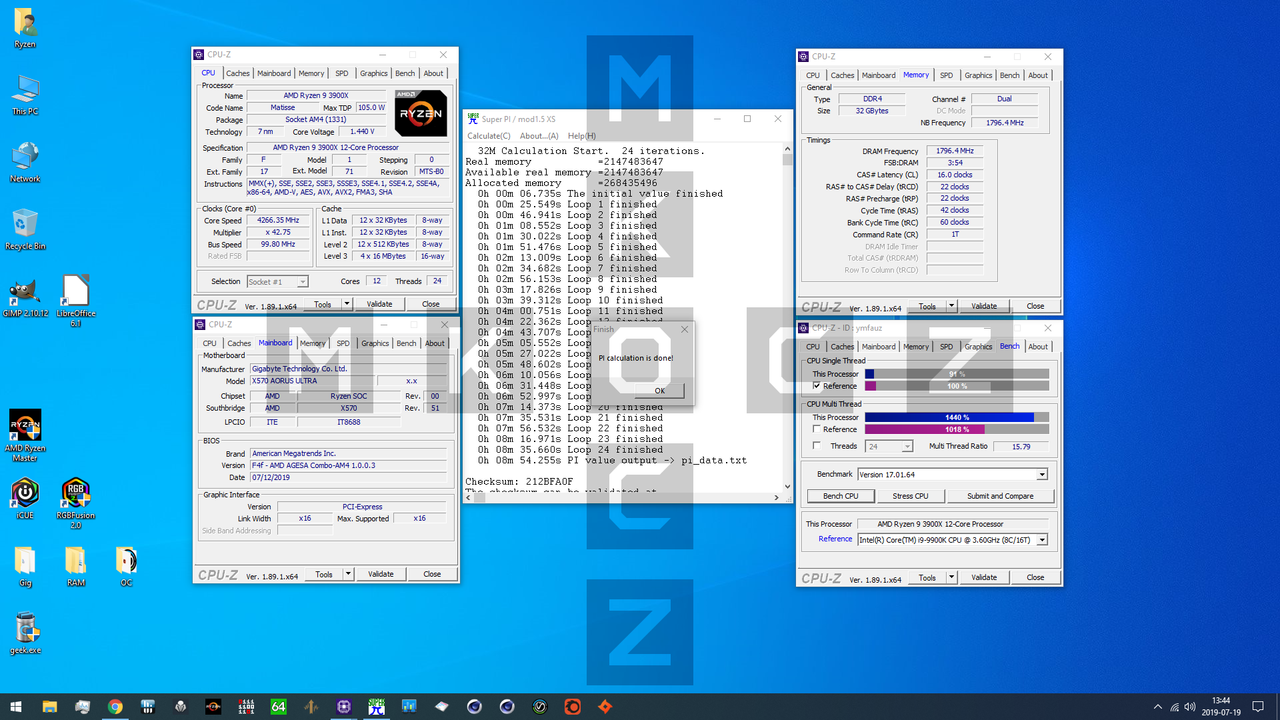The width and height of the screenshot is (1280, 720).
Task: Switch to Graphics tab in CPU-Z Mainboard window
Action: pyautogui.click(x=375, y=343)
